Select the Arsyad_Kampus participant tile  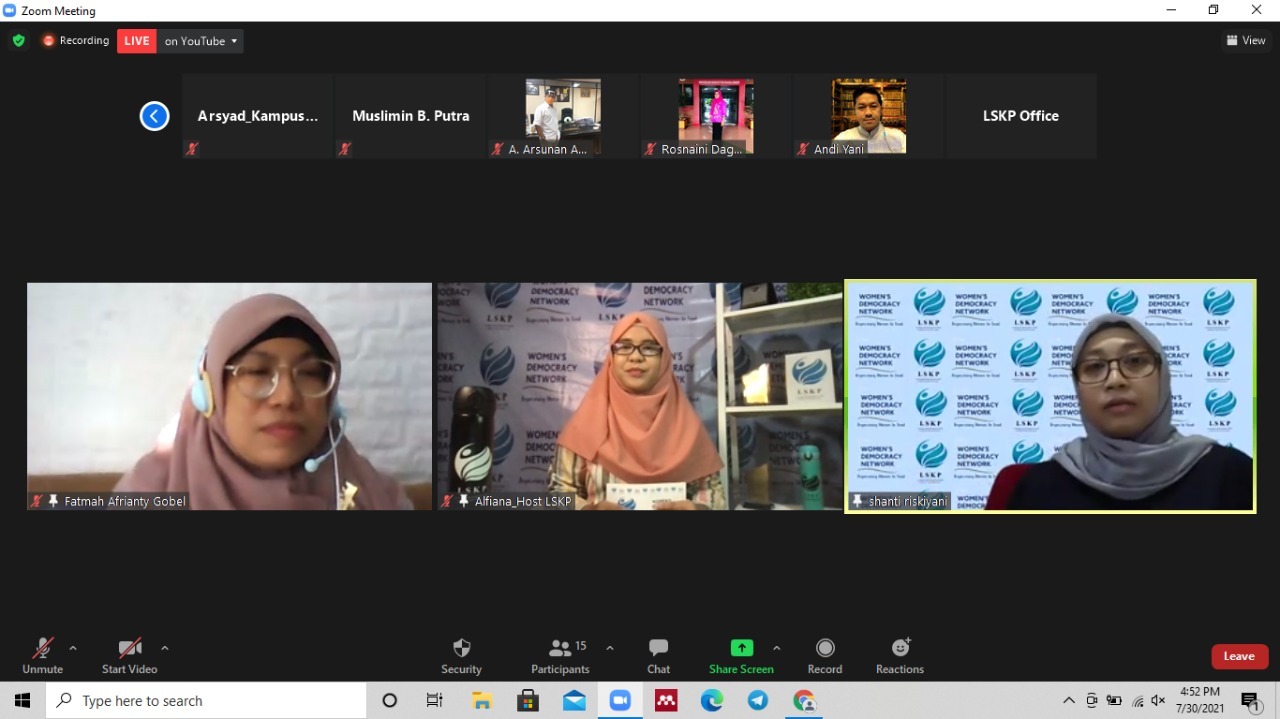click(x=258, y=116)
